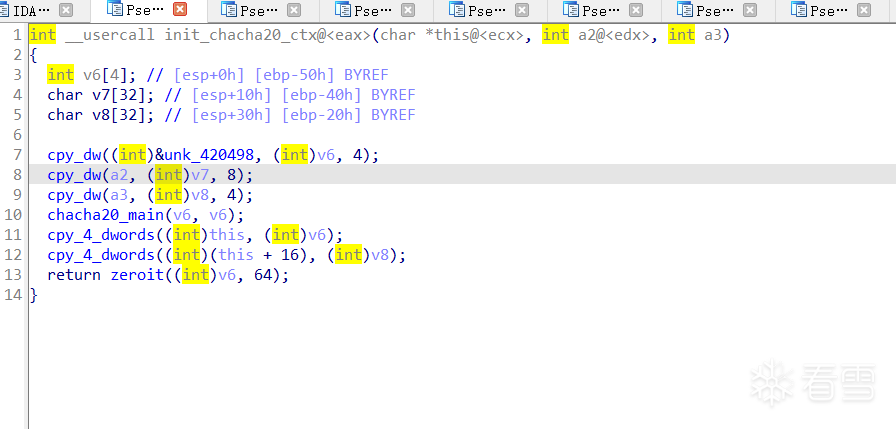Click the this@<ecx> parameter in signature

coord(479,35)
